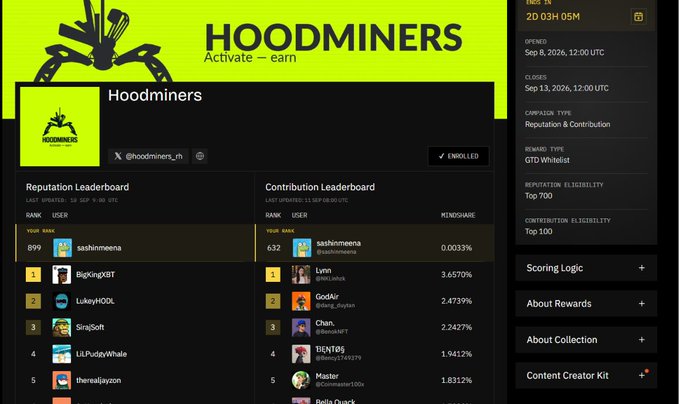This screenshot has width=679, height=404.
Task: Click your rank 899 value
Action: pos(34,248)
